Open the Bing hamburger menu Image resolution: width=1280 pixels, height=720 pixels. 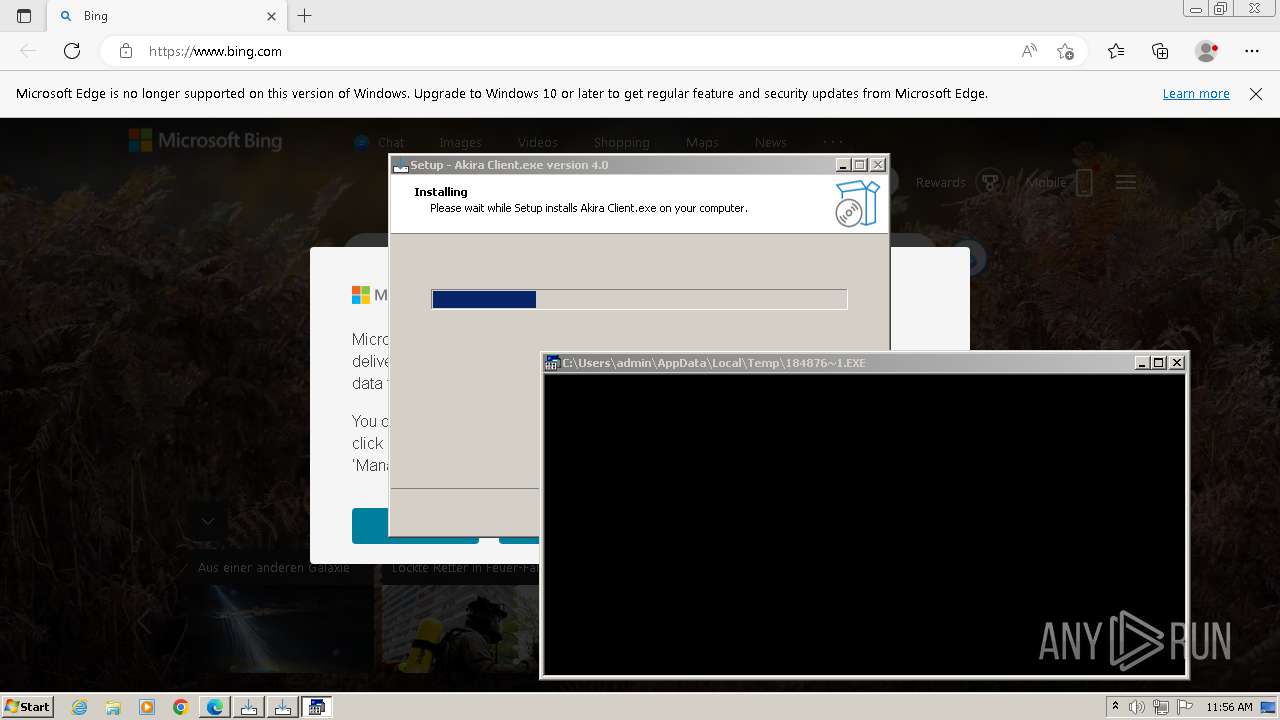point(1126,182)
